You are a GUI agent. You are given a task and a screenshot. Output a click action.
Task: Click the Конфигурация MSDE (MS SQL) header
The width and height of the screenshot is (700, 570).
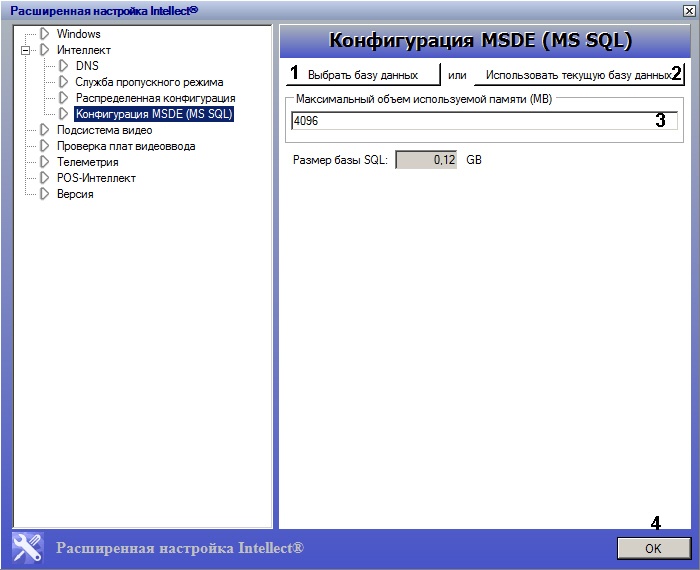click(481, 41)
